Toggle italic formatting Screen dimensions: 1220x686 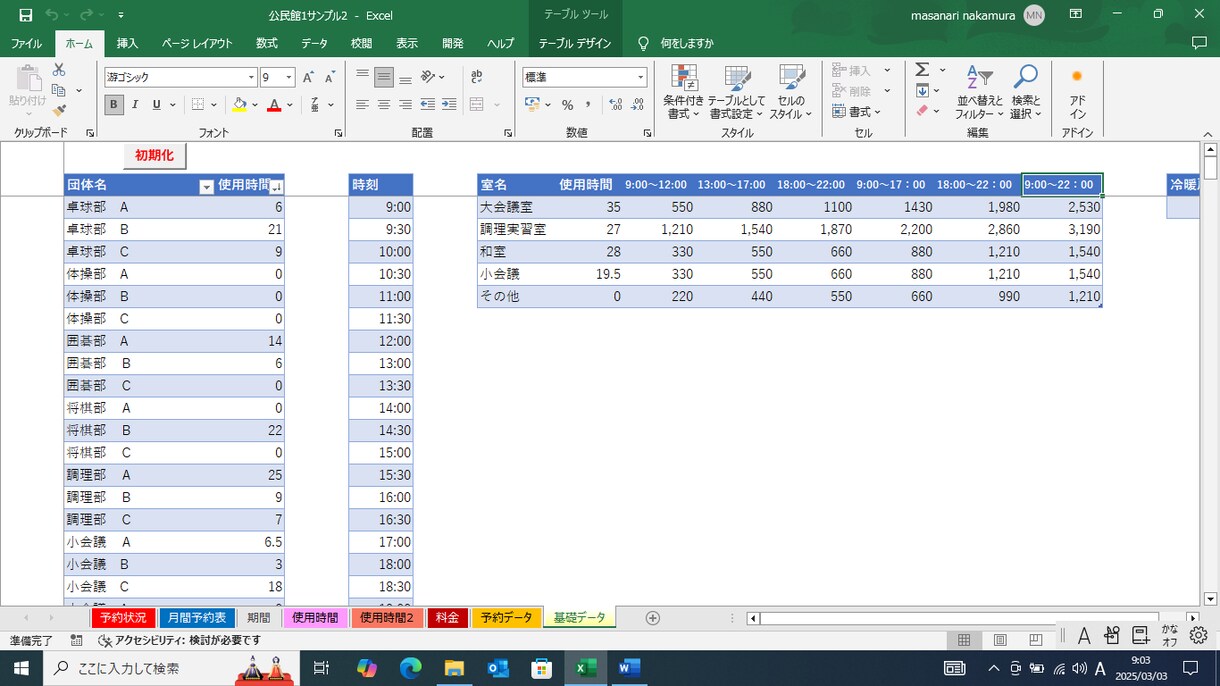click(x=136, y=105)
